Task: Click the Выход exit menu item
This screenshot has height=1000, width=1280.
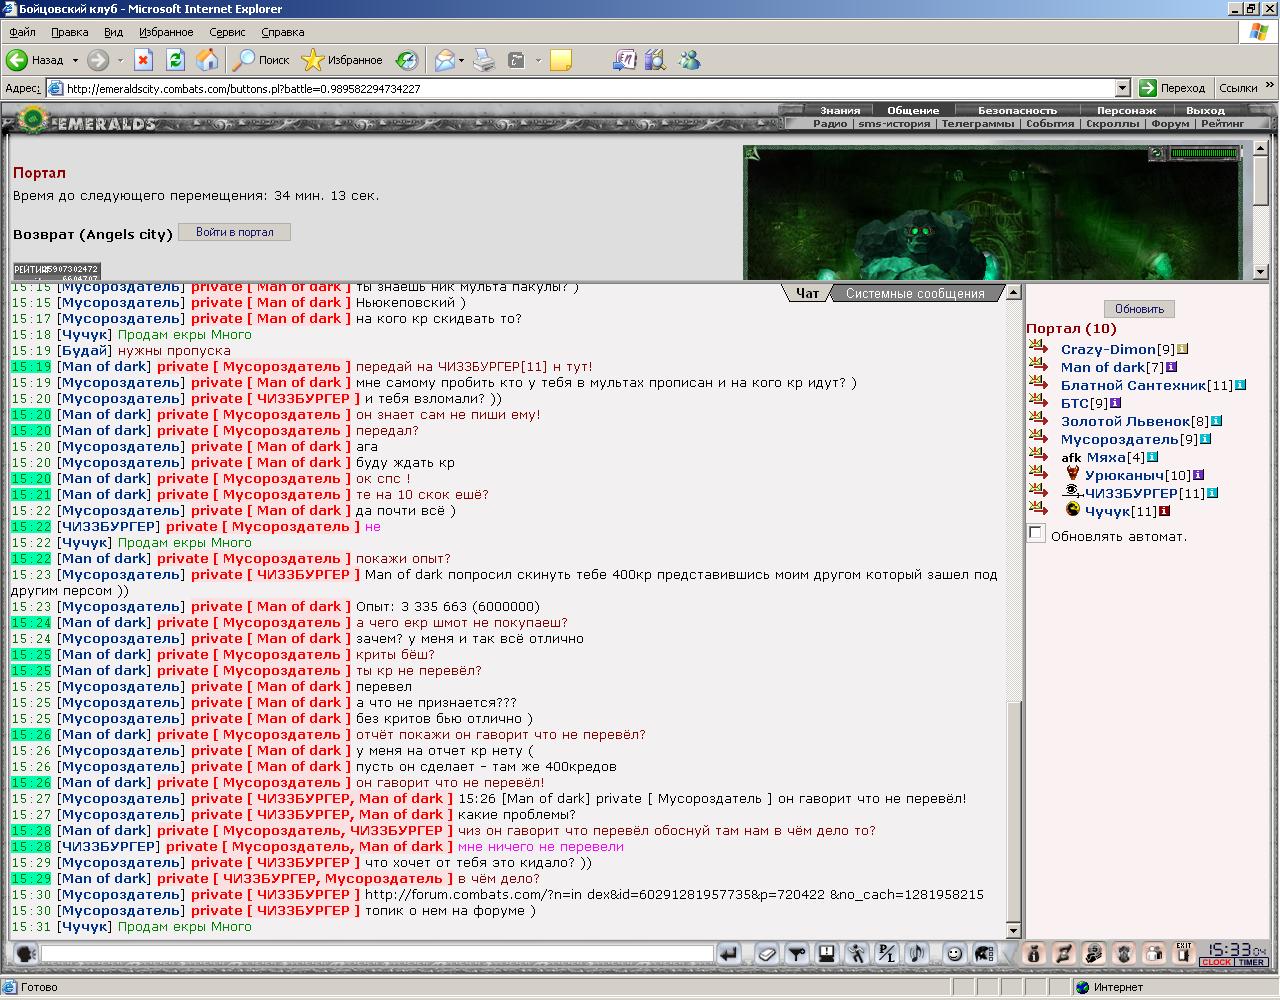Action: (1205, 110)
